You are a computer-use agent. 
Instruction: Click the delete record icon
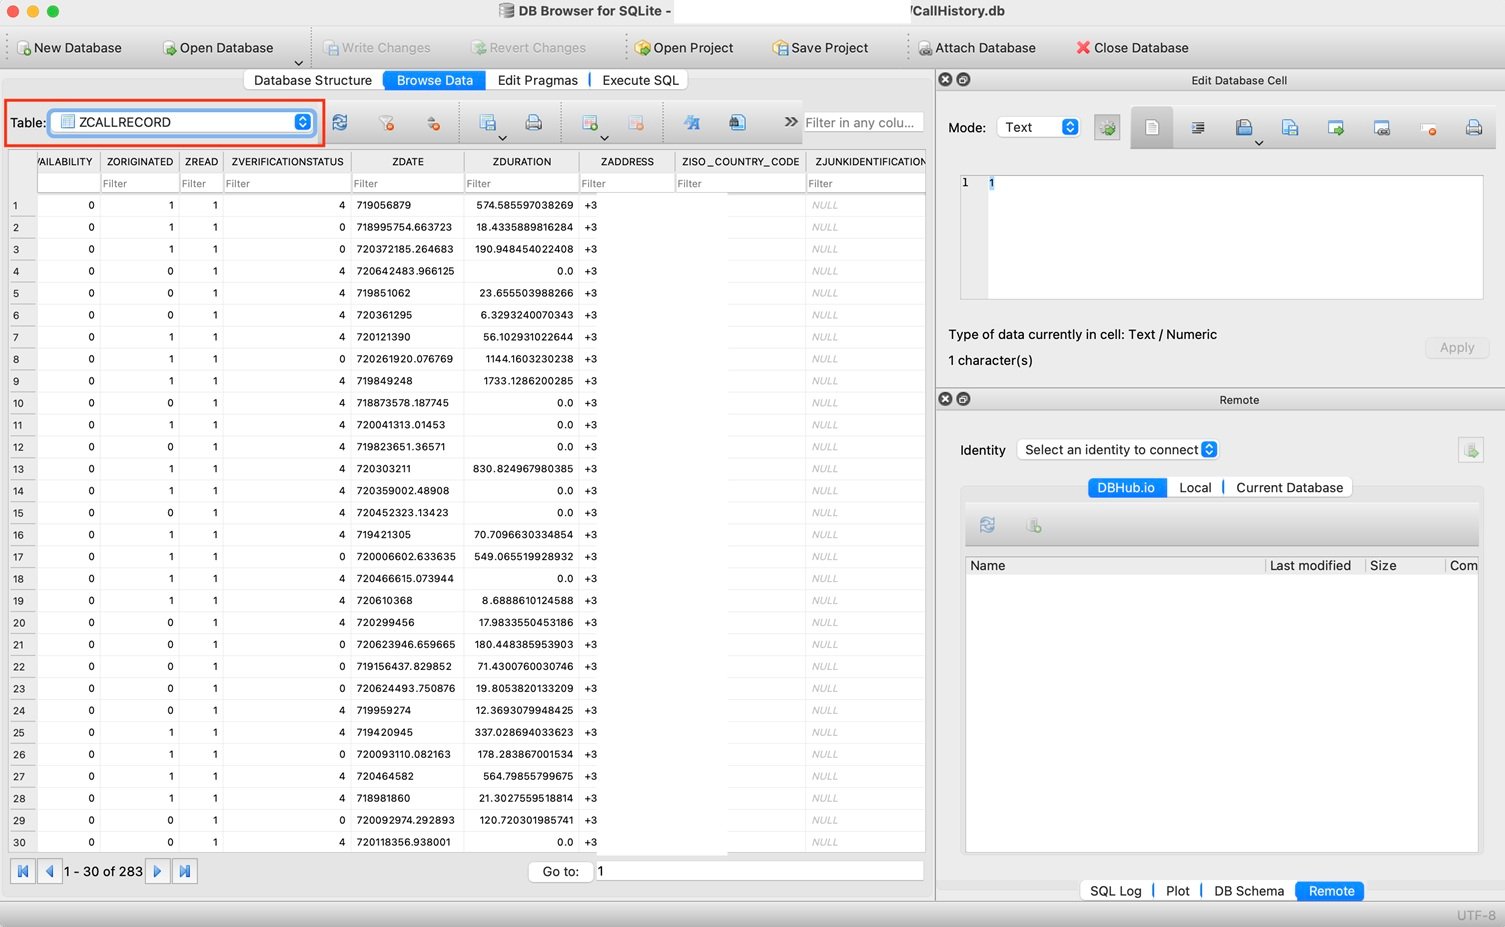click(x=636, y=122)
